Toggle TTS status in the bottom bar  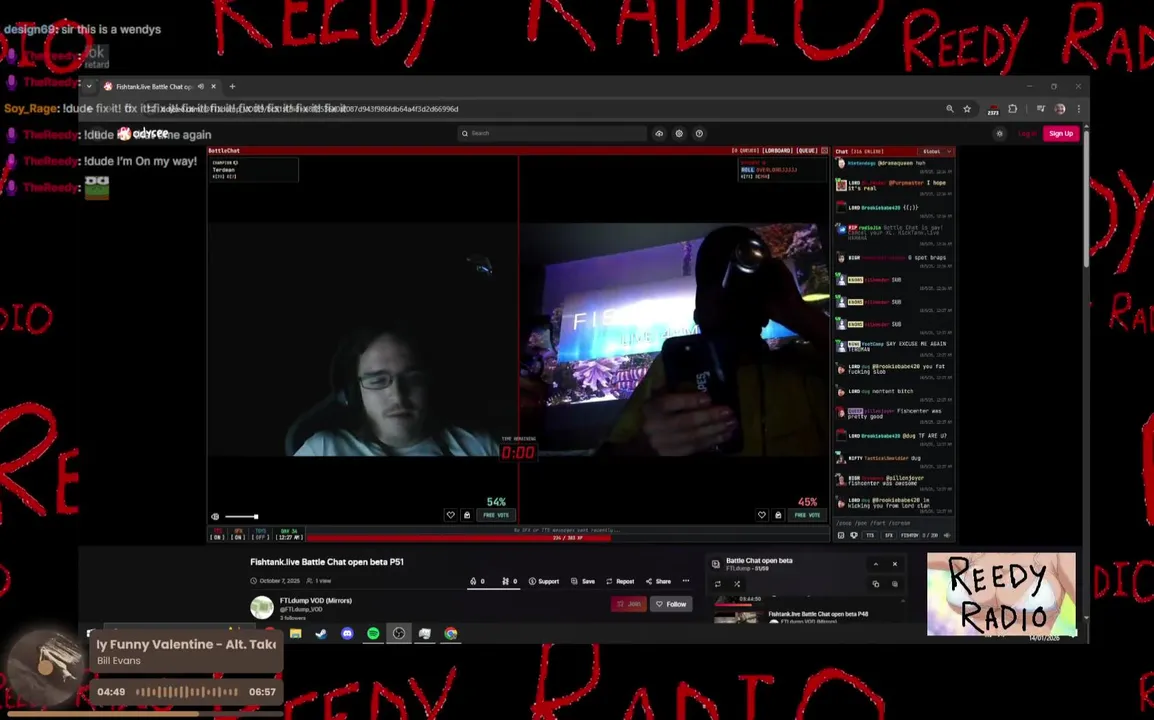click(217, 534)
